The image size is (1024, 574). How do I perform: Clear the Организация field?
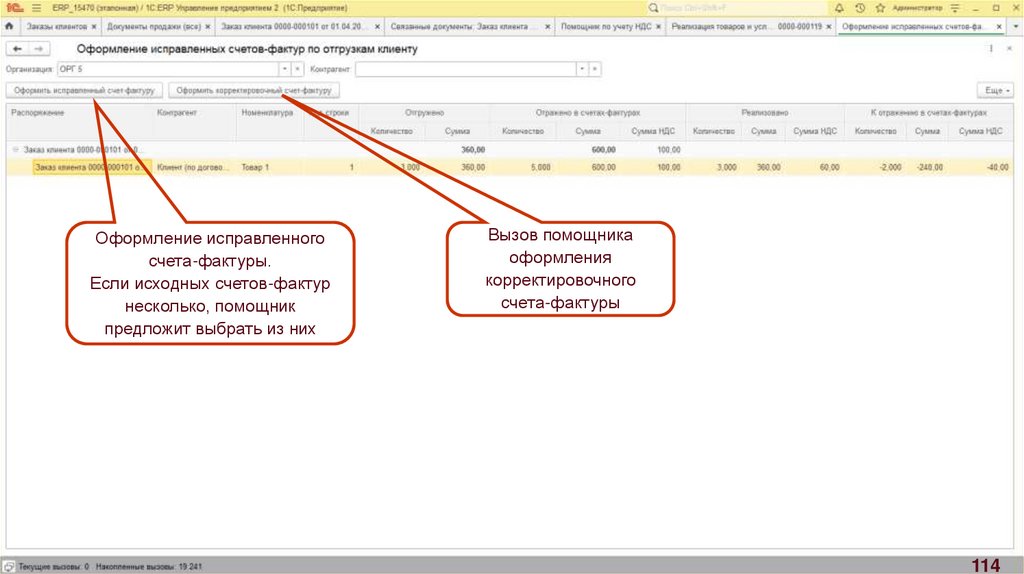(x=297, y=69)
